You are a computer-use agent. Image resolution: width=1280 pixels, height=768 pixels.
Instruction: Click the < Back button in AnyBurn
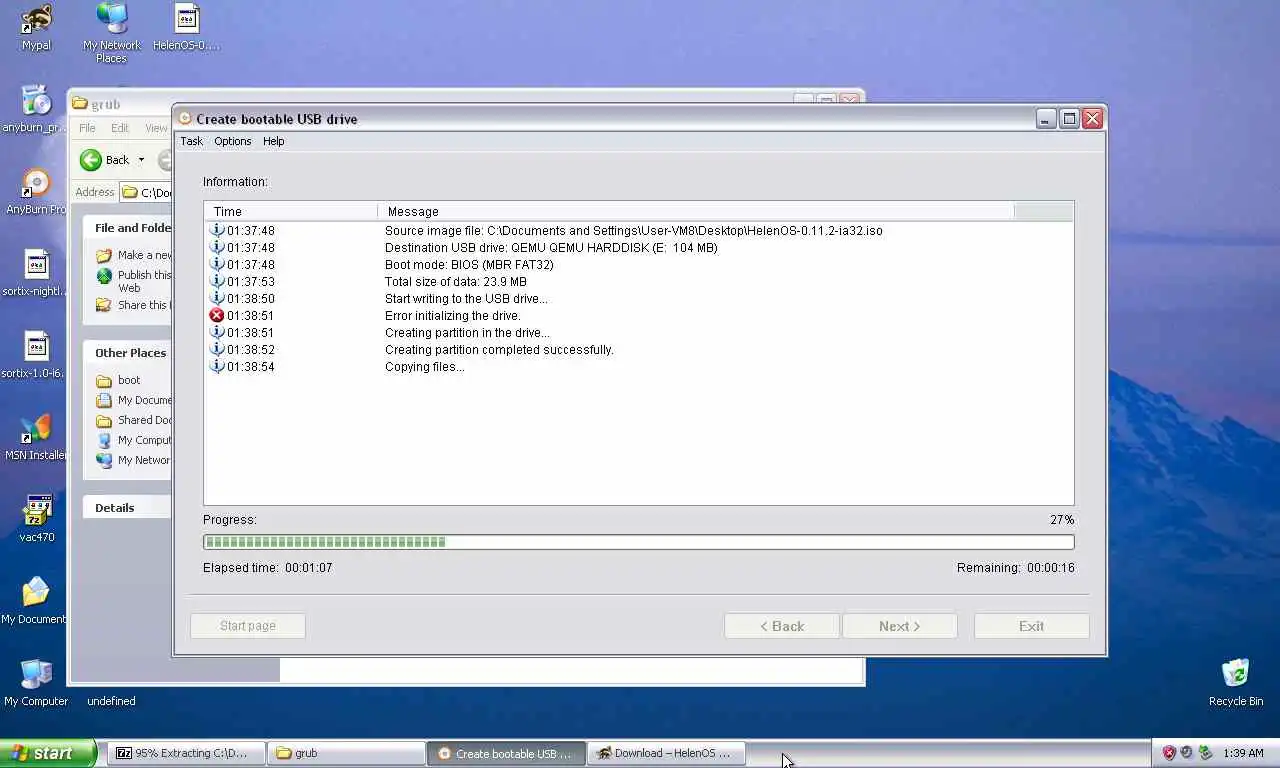(x=782, y=626)
